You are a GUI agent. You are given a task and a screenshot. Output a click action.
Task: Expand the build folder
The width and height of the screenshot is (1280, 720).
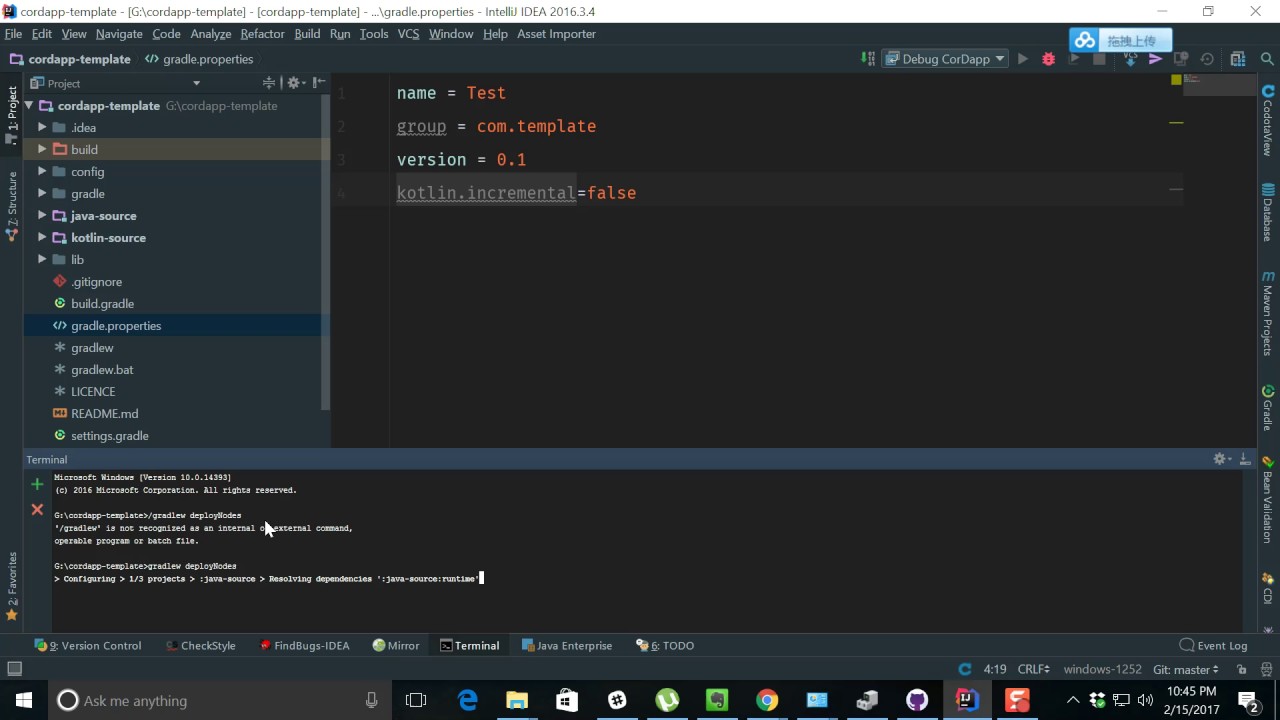pos(42,149)
